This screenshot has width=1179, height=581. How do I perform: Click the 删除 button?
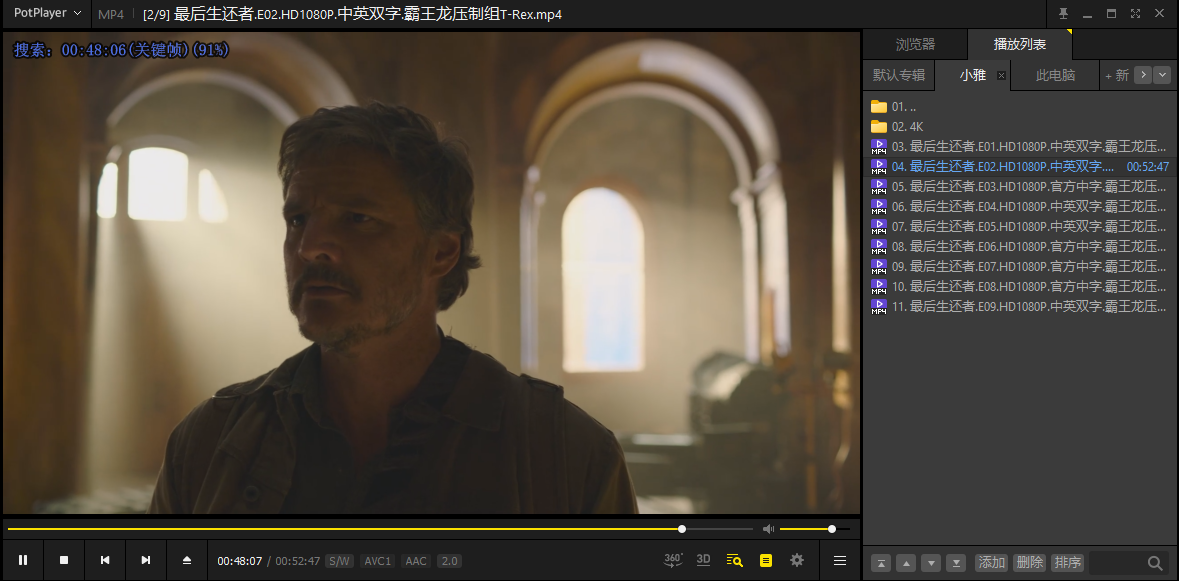tap(1029, 563)
